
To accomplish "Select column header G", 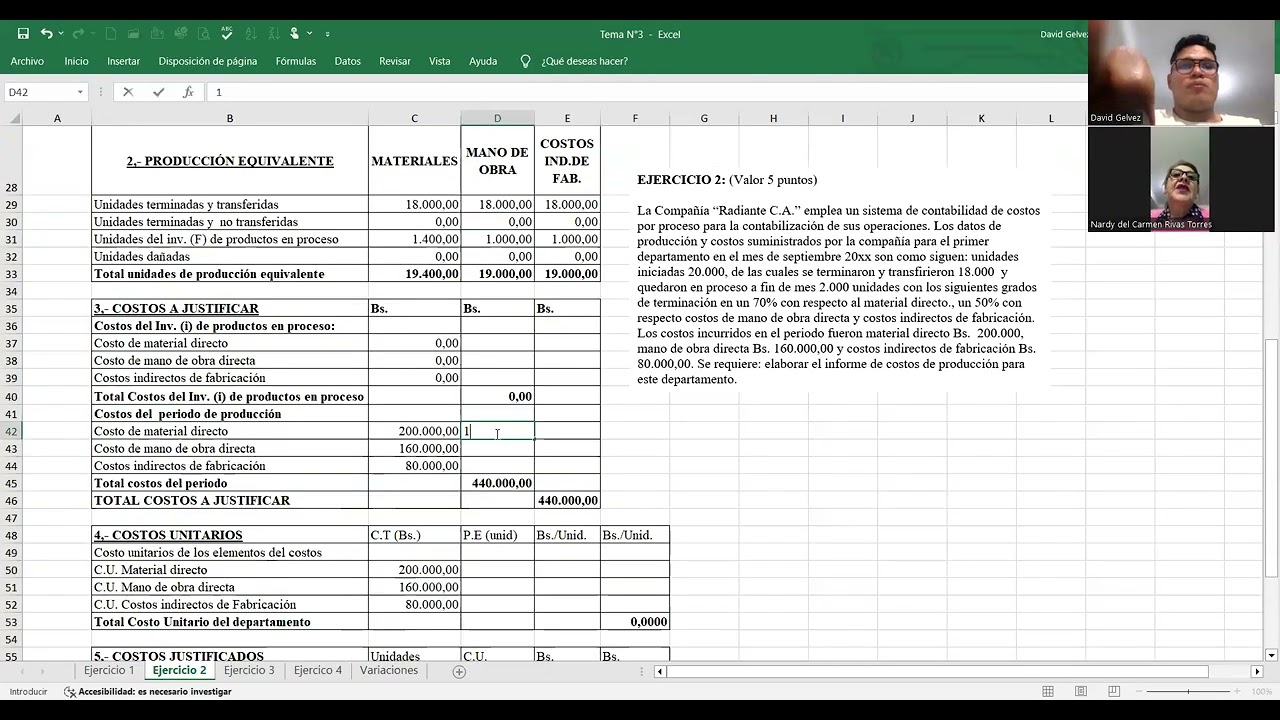I will pyautogui.click(x=704, y=118).
